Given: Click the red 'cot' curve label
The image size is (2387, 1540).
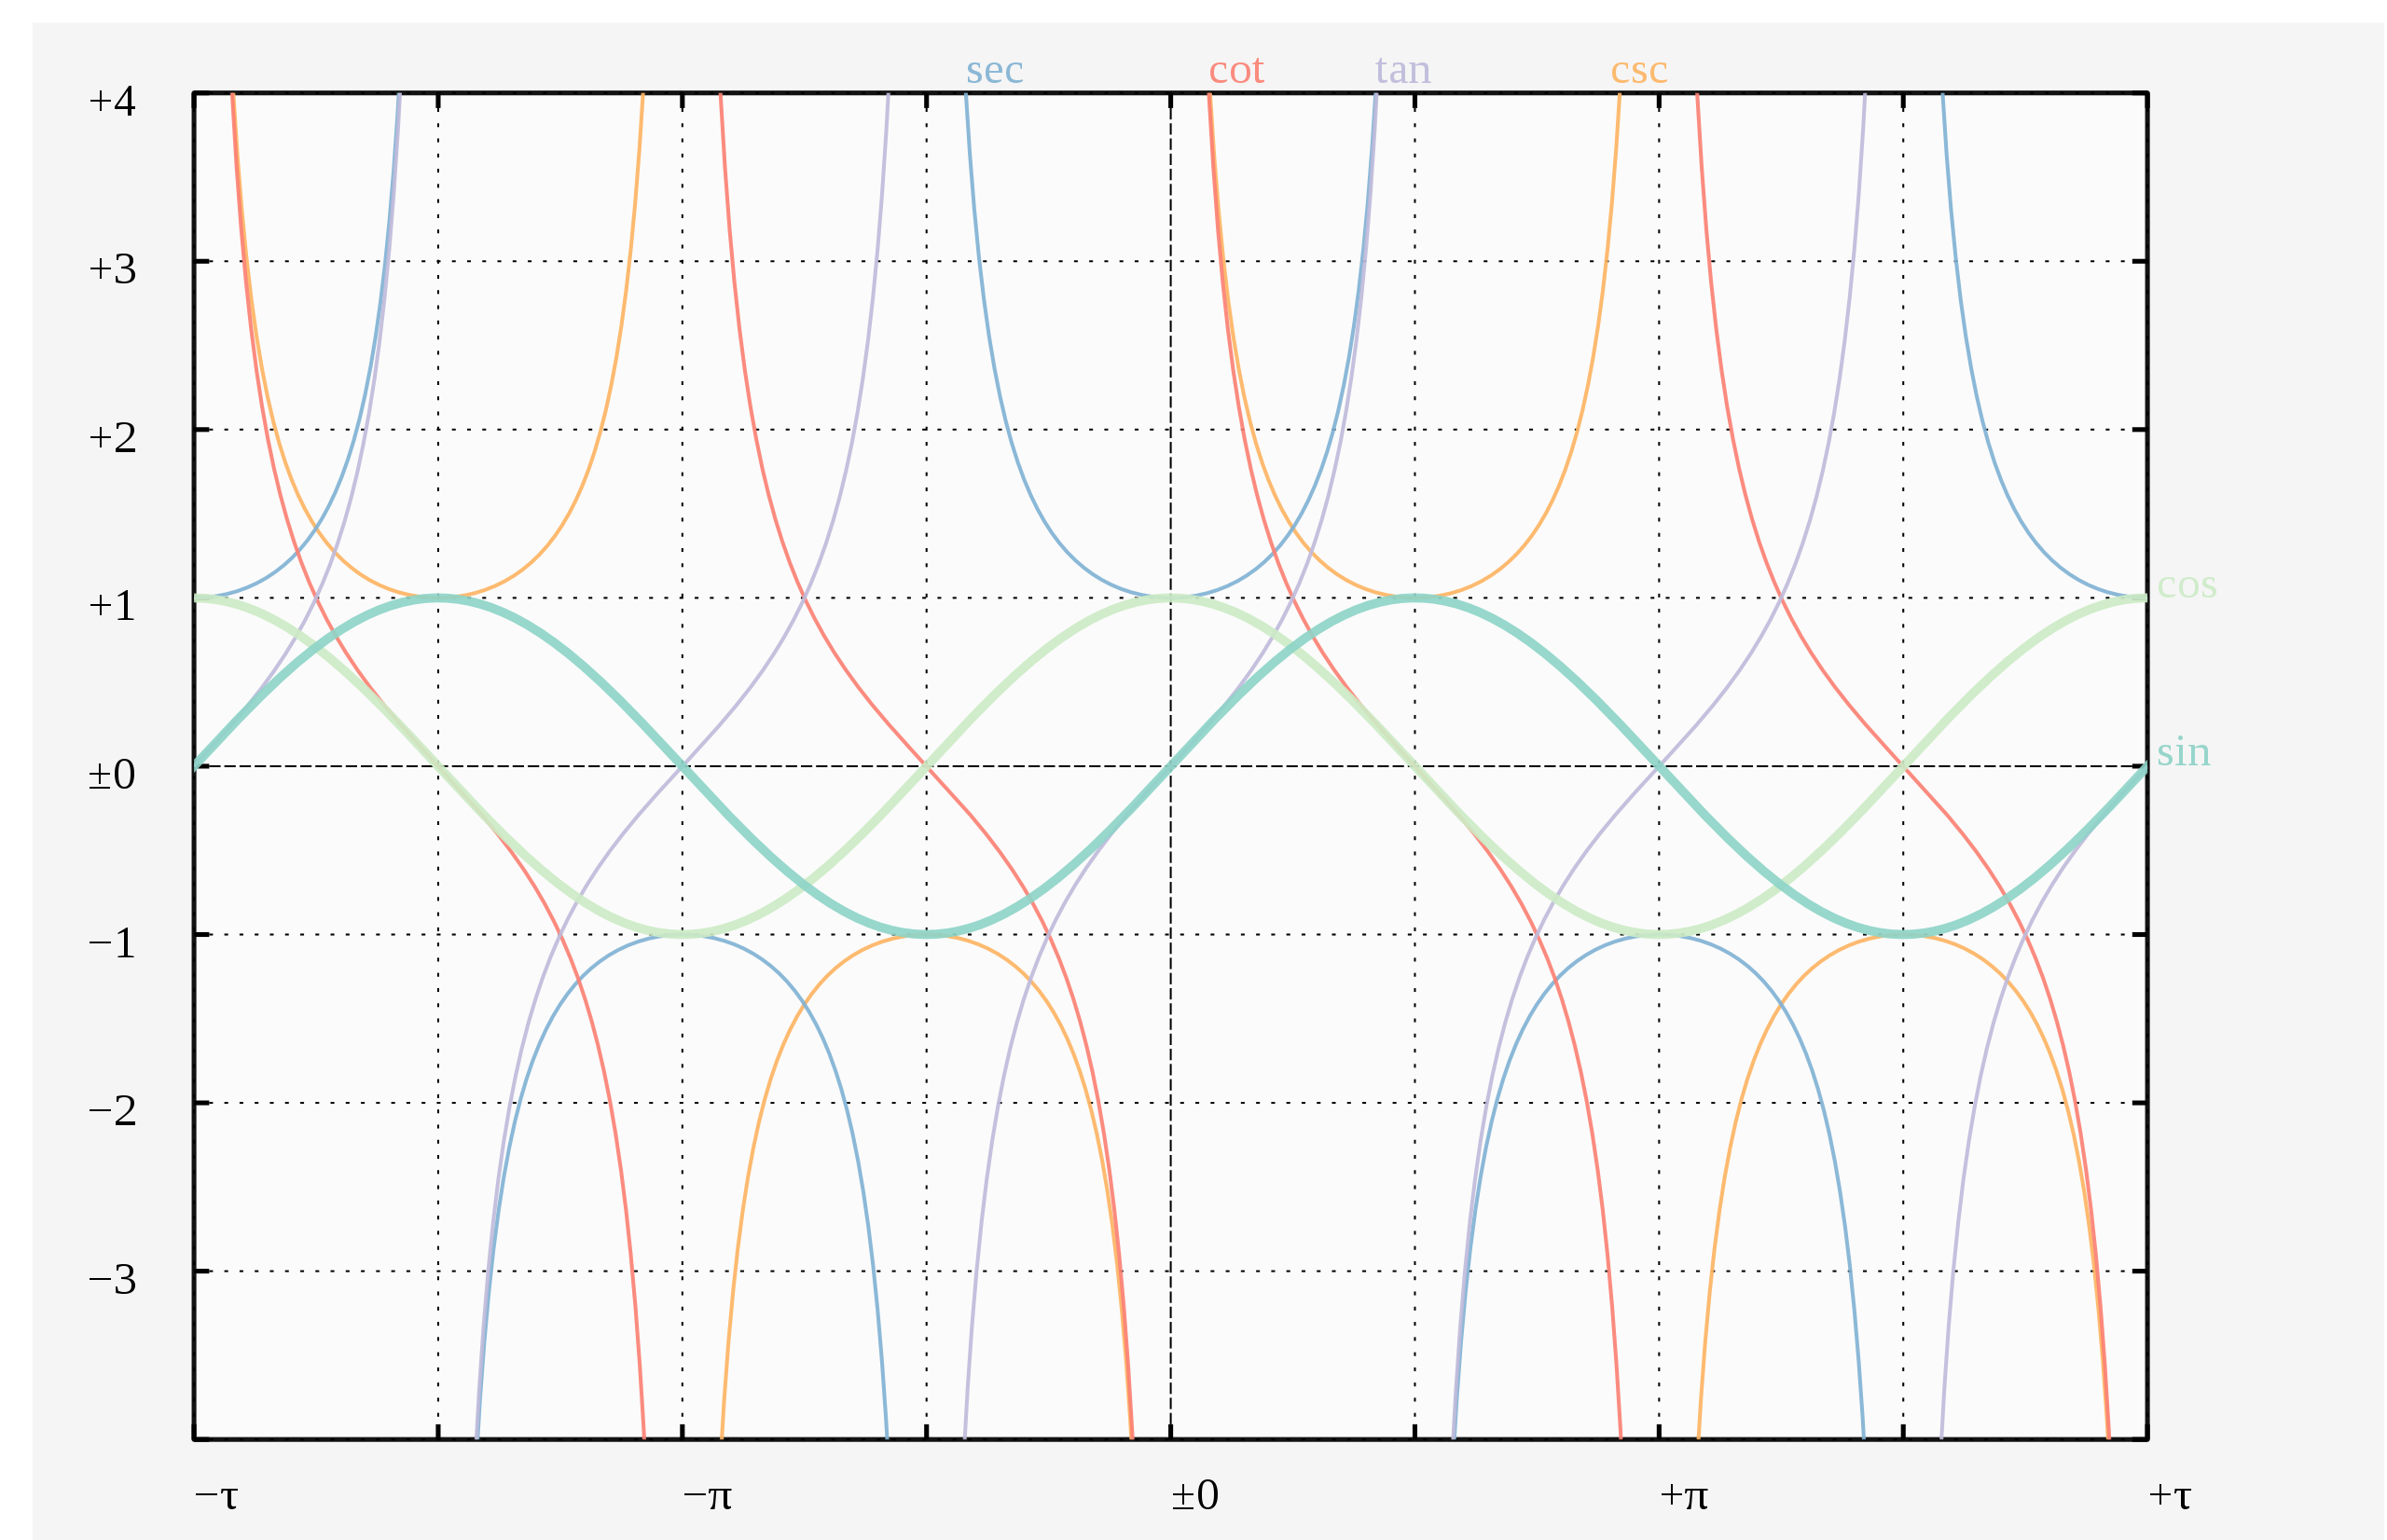Looking at the screenshot, I should coord(1236,71).
